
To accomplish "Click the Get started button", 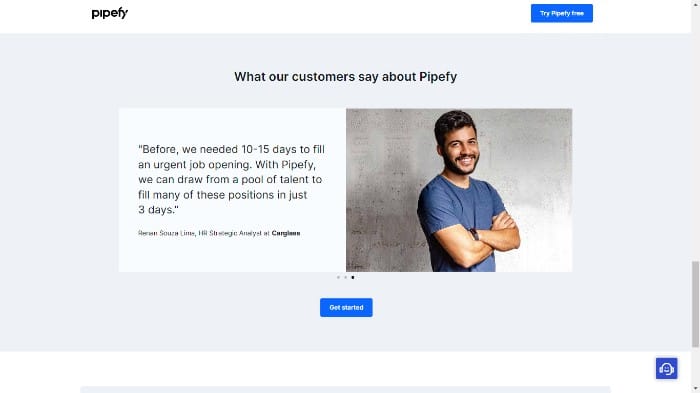I will pyautogui.click(x=346, y=308).
